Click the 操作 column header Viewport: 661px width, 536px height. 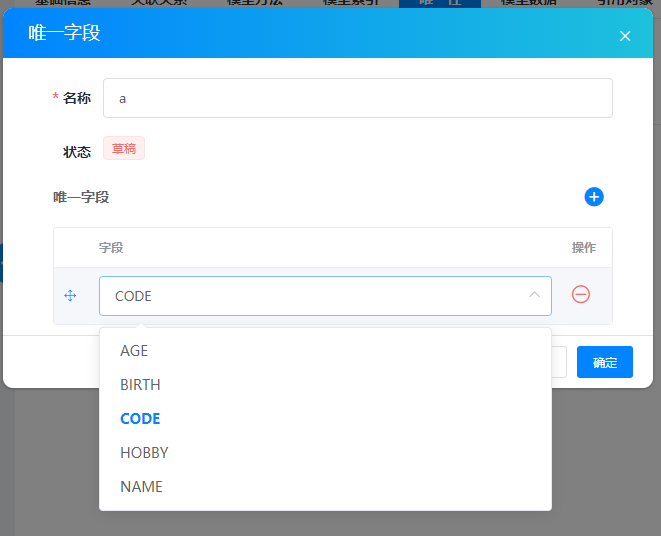[583, 247]
